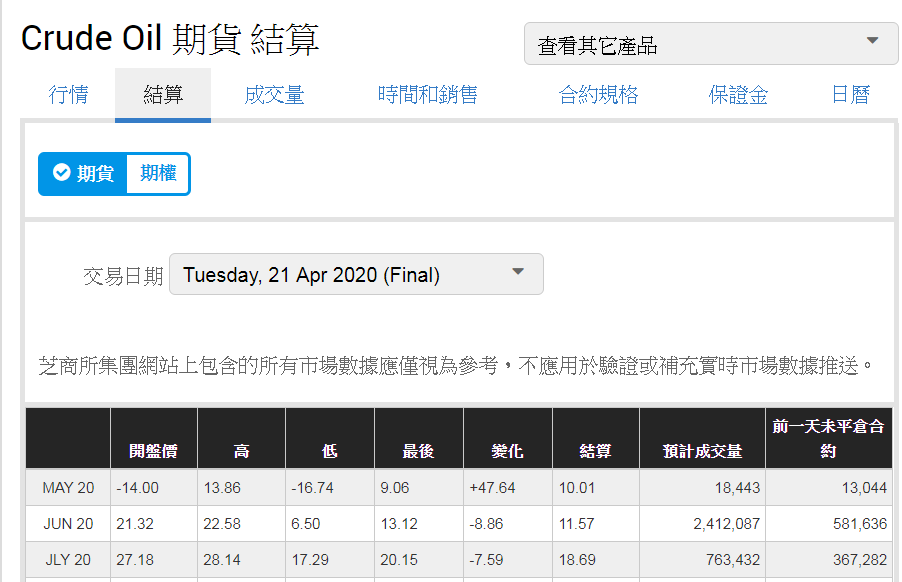Click the JUN 20 settlement value 11.57
This screenshot has width=902, height=582.
pyautogui.click(x=576, y=524)
